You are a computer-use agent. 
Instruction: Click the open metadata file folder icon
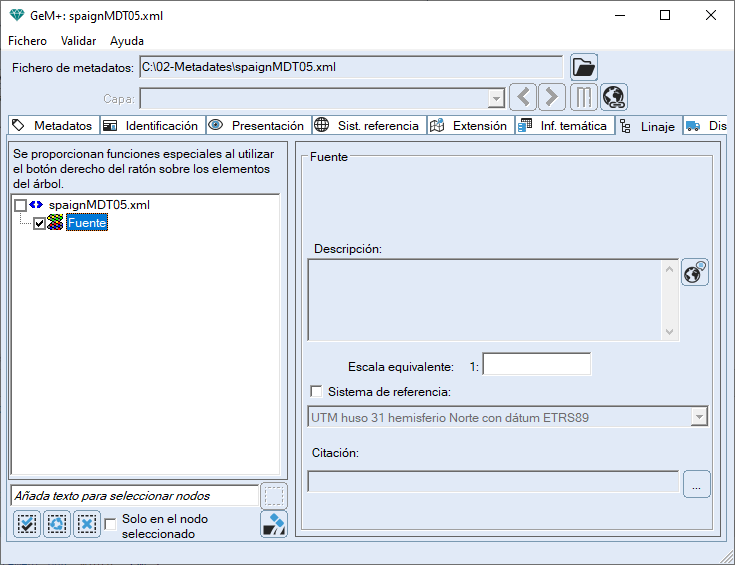584,68
